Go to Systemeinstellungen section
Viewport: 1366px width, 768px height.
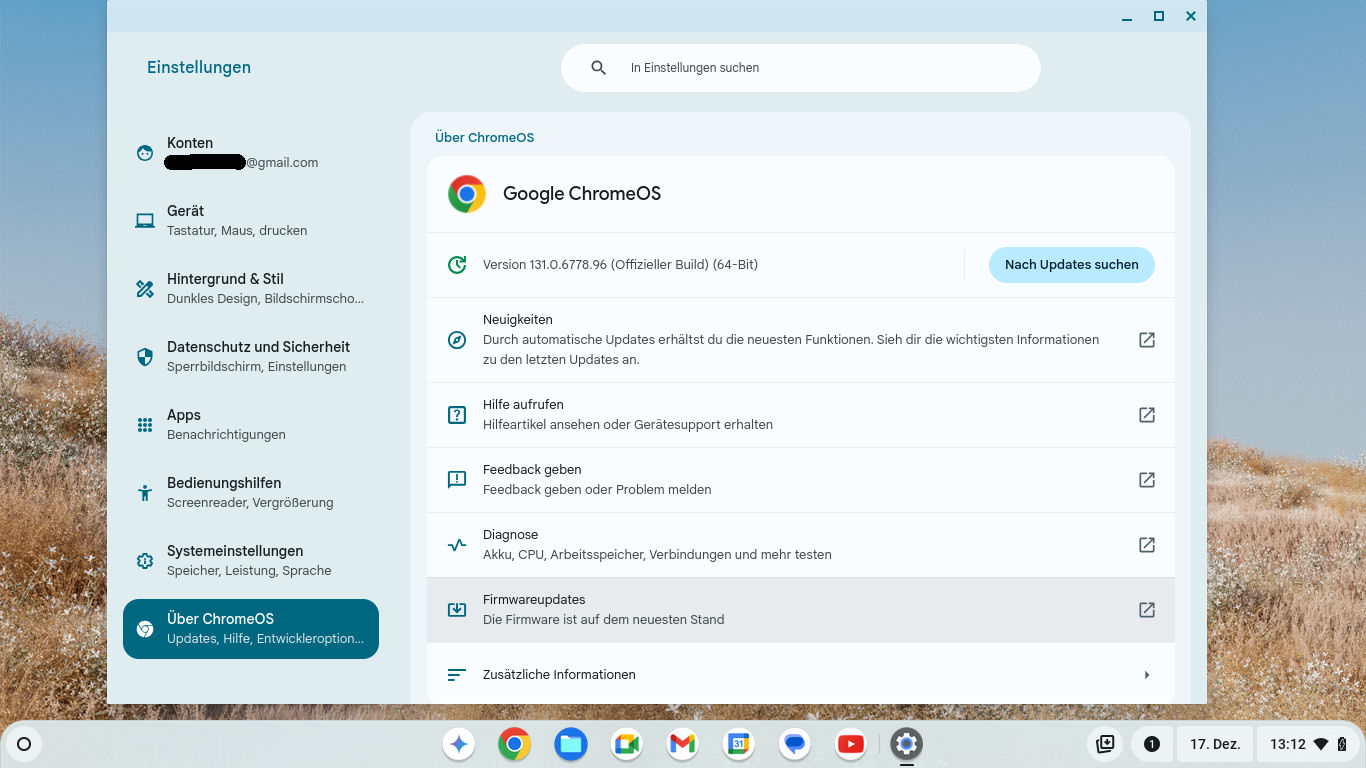tap(251, 561)
